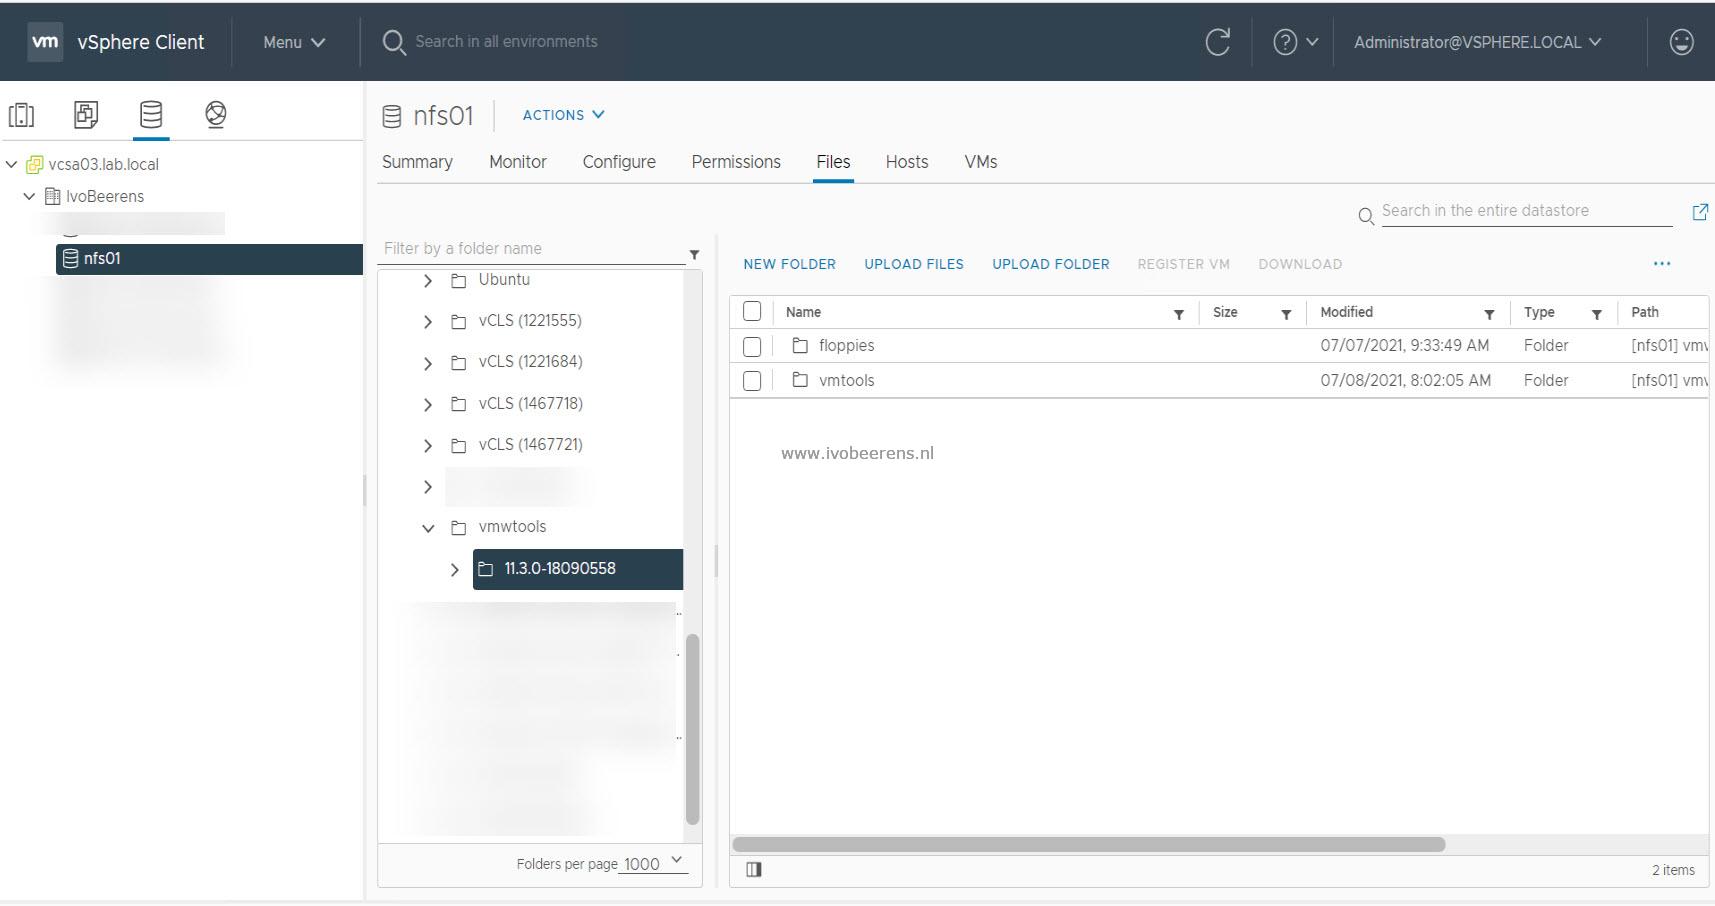Screen dimensions: 1715x906
Task: Select nfs01 in the inventory tree
Action: (x=209, y=259)
